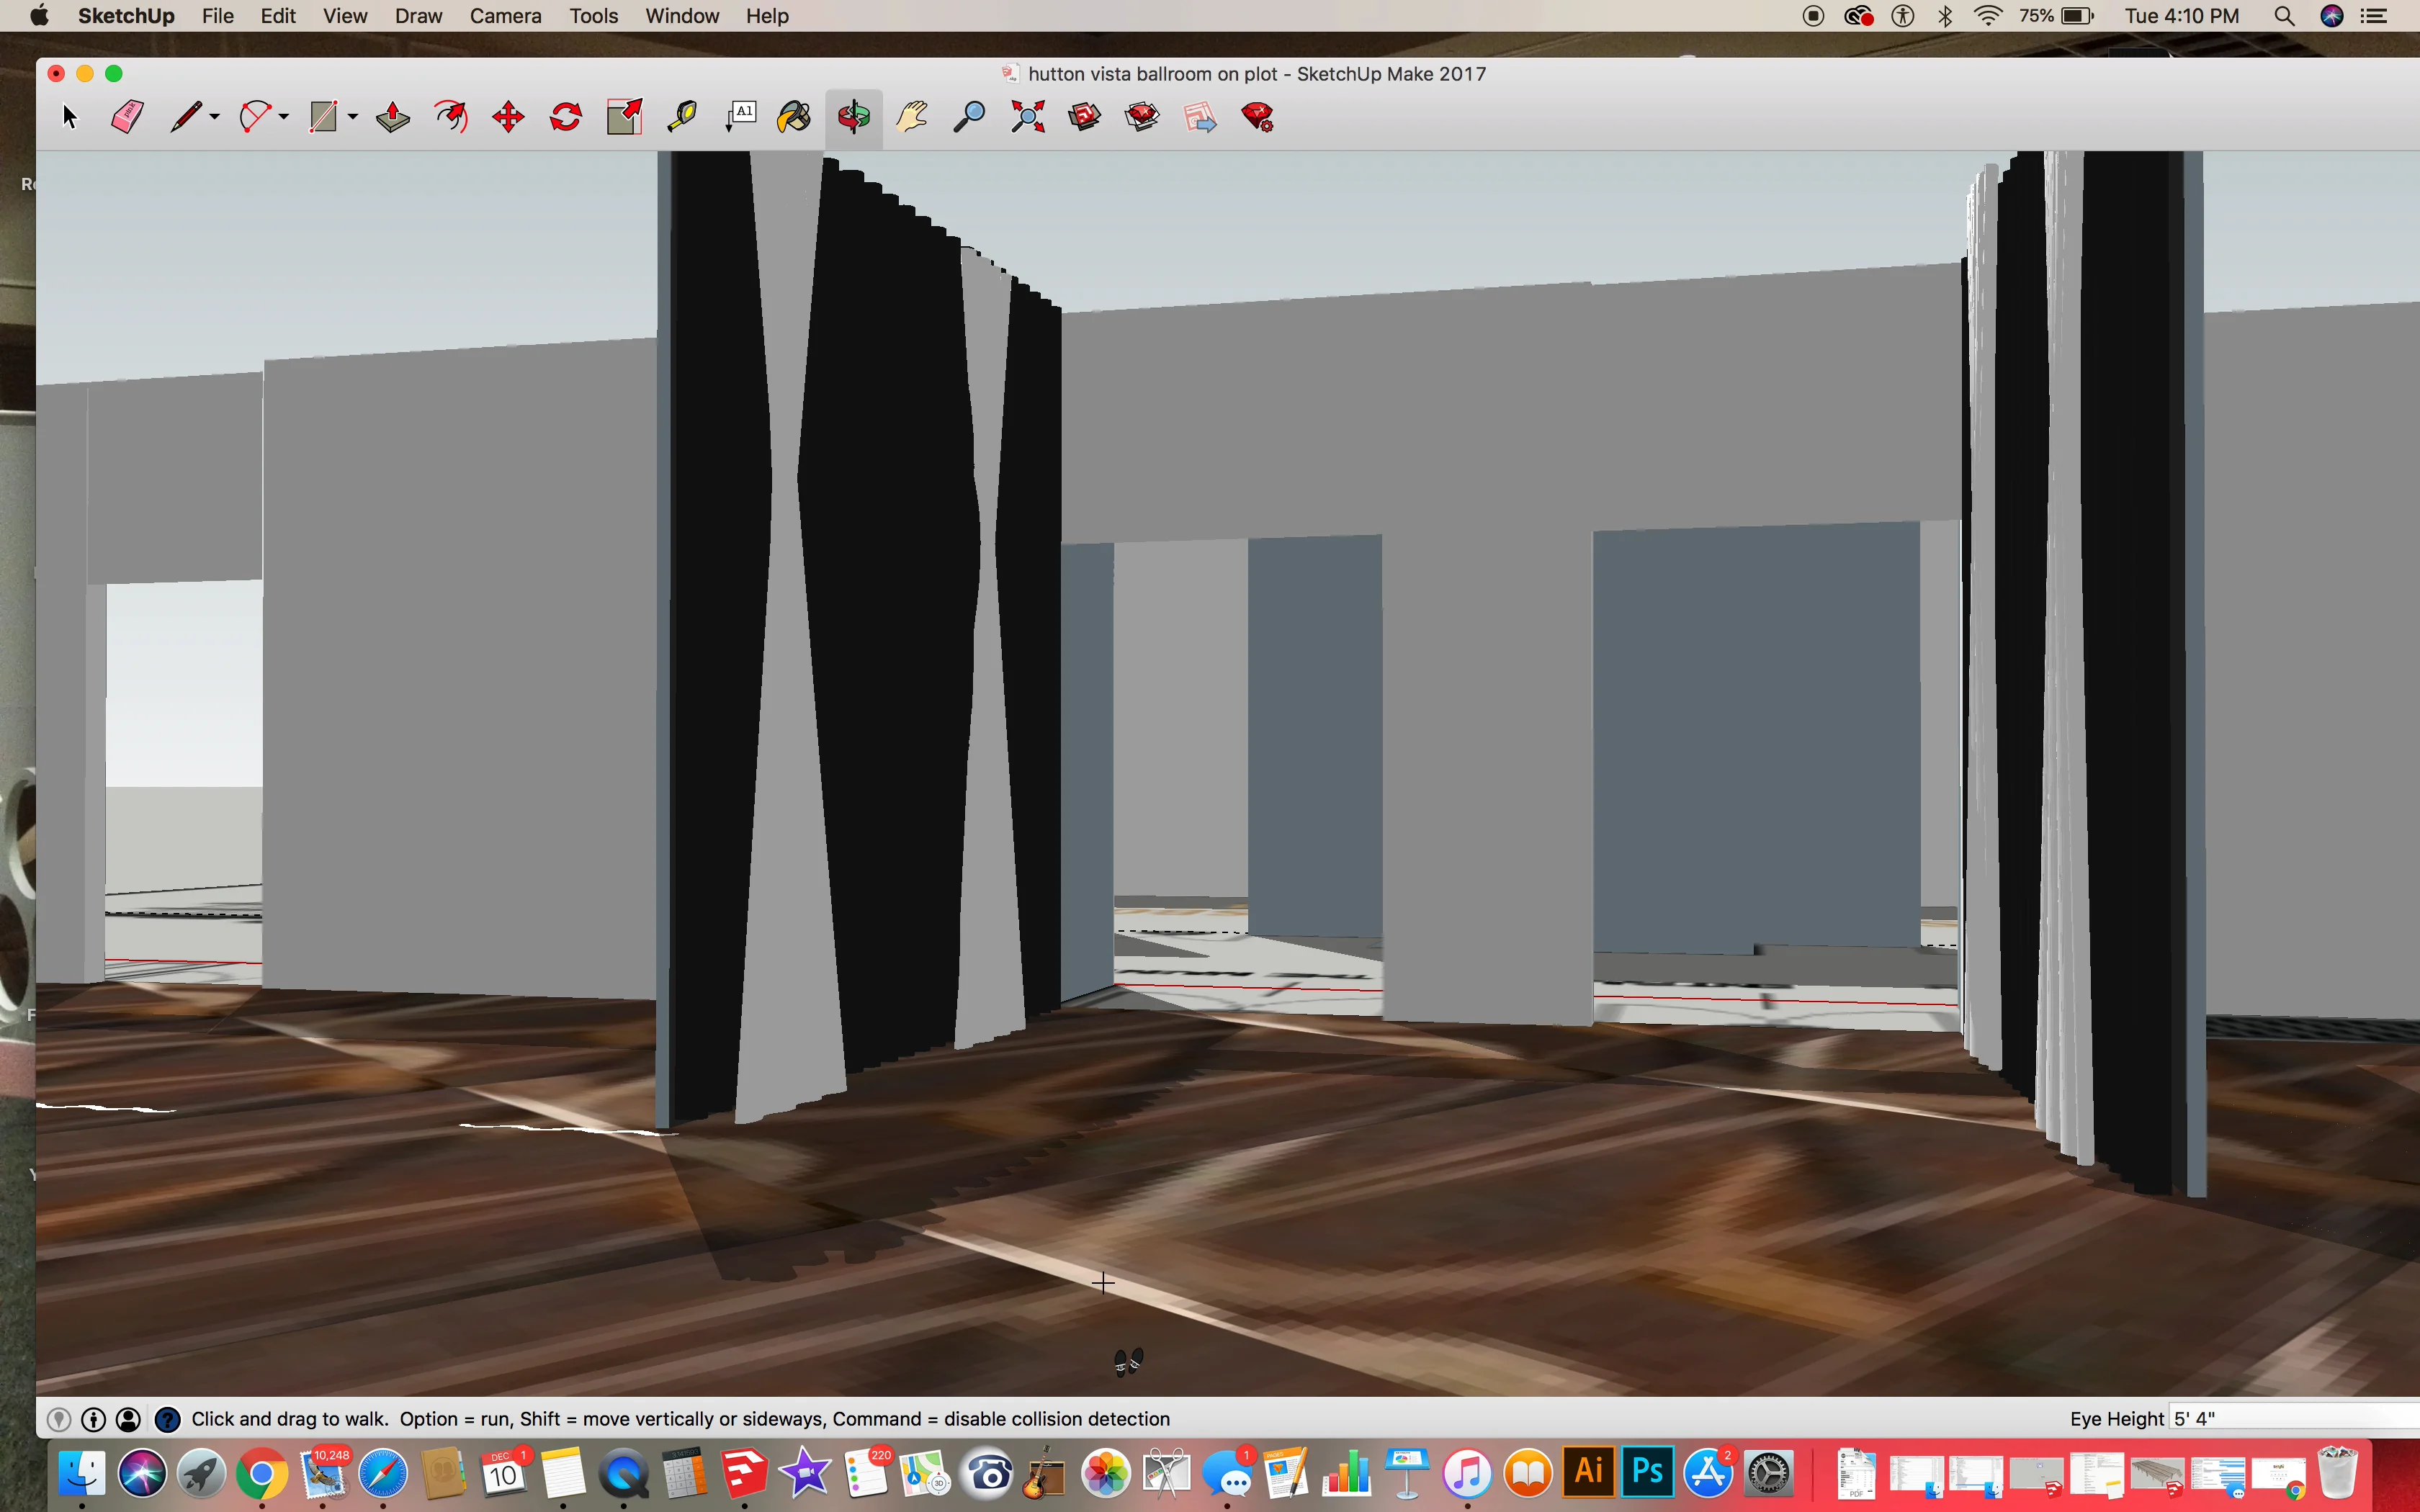The height and width of the screenshot is (1512, 2420).
Task: Activate the Zoom magnifier tool
Action: tap(969, 118)
